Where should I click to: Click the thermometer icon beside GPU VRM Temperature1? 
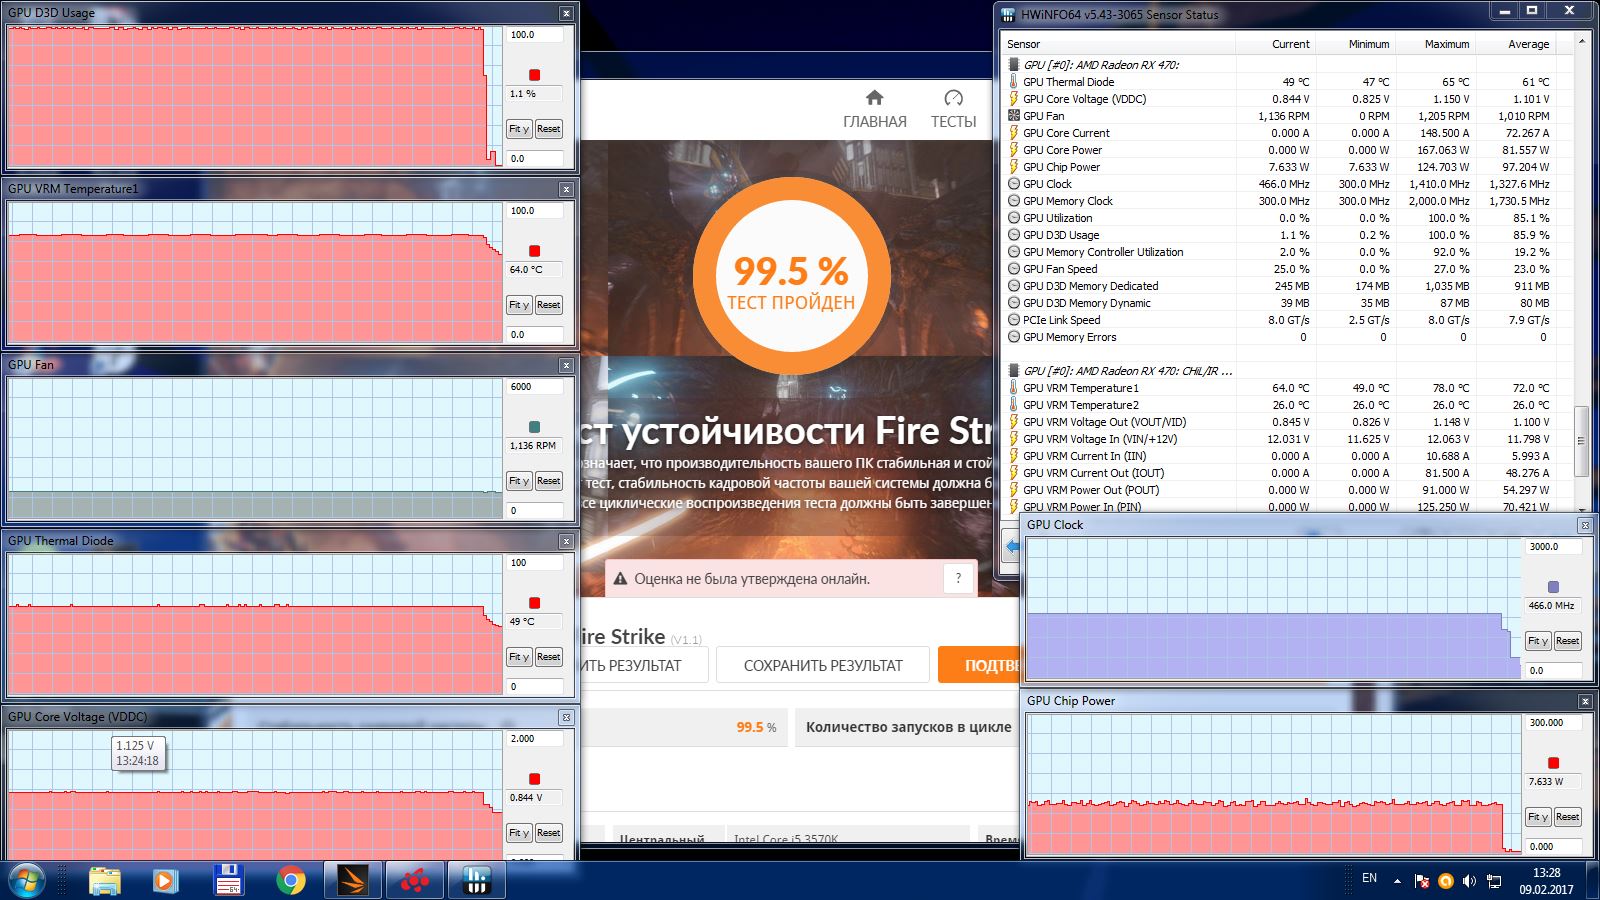click(1013, 388)
